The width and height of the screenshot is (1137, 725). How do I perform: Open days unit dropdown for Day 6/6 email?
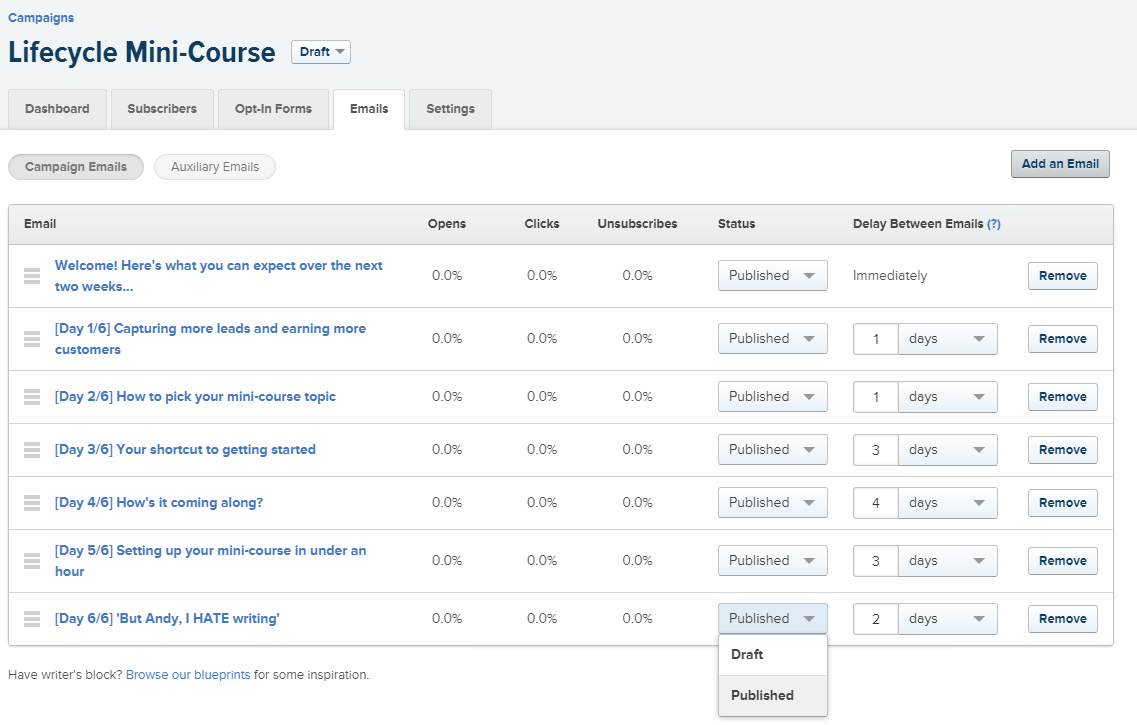(x=948, y=618)
